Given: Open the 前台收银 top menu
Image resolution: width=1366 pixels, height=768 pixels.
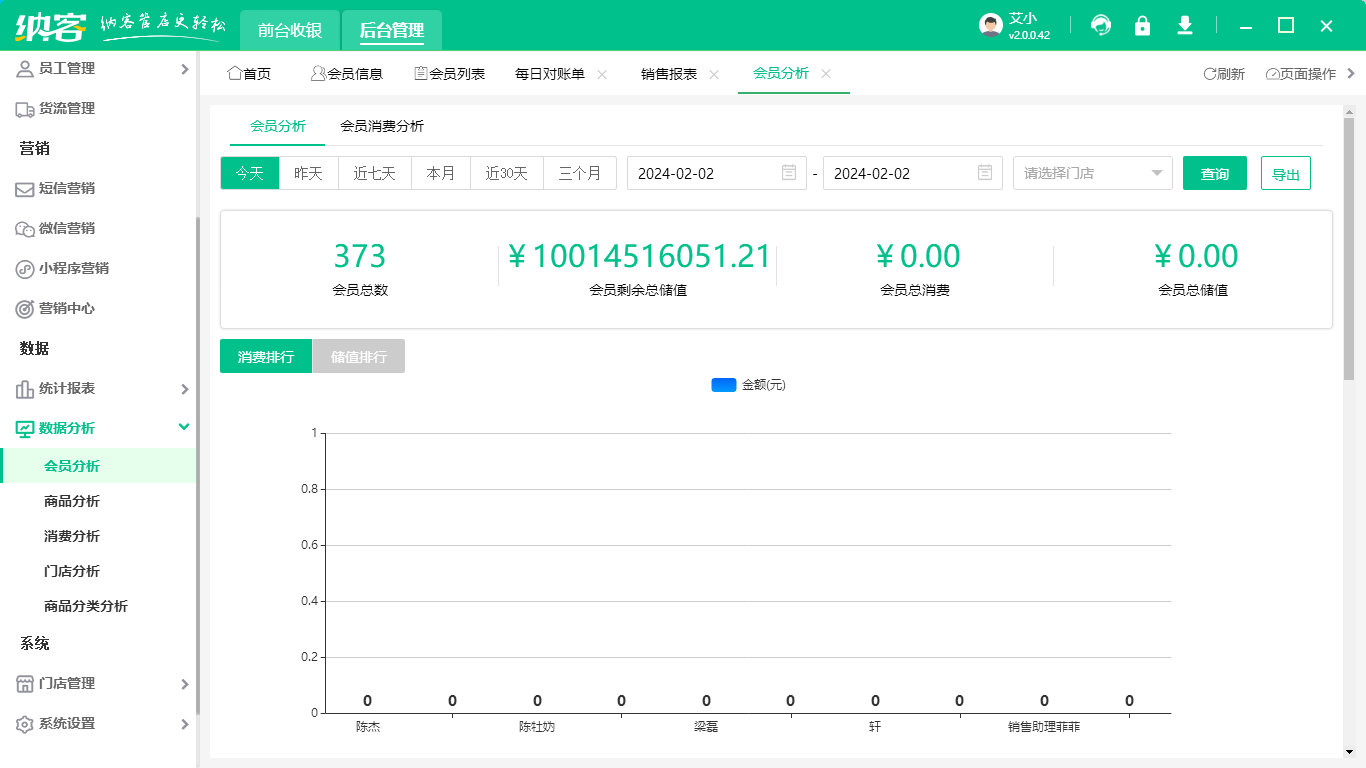Looking at the screenshot, I should tap(288, 30).
